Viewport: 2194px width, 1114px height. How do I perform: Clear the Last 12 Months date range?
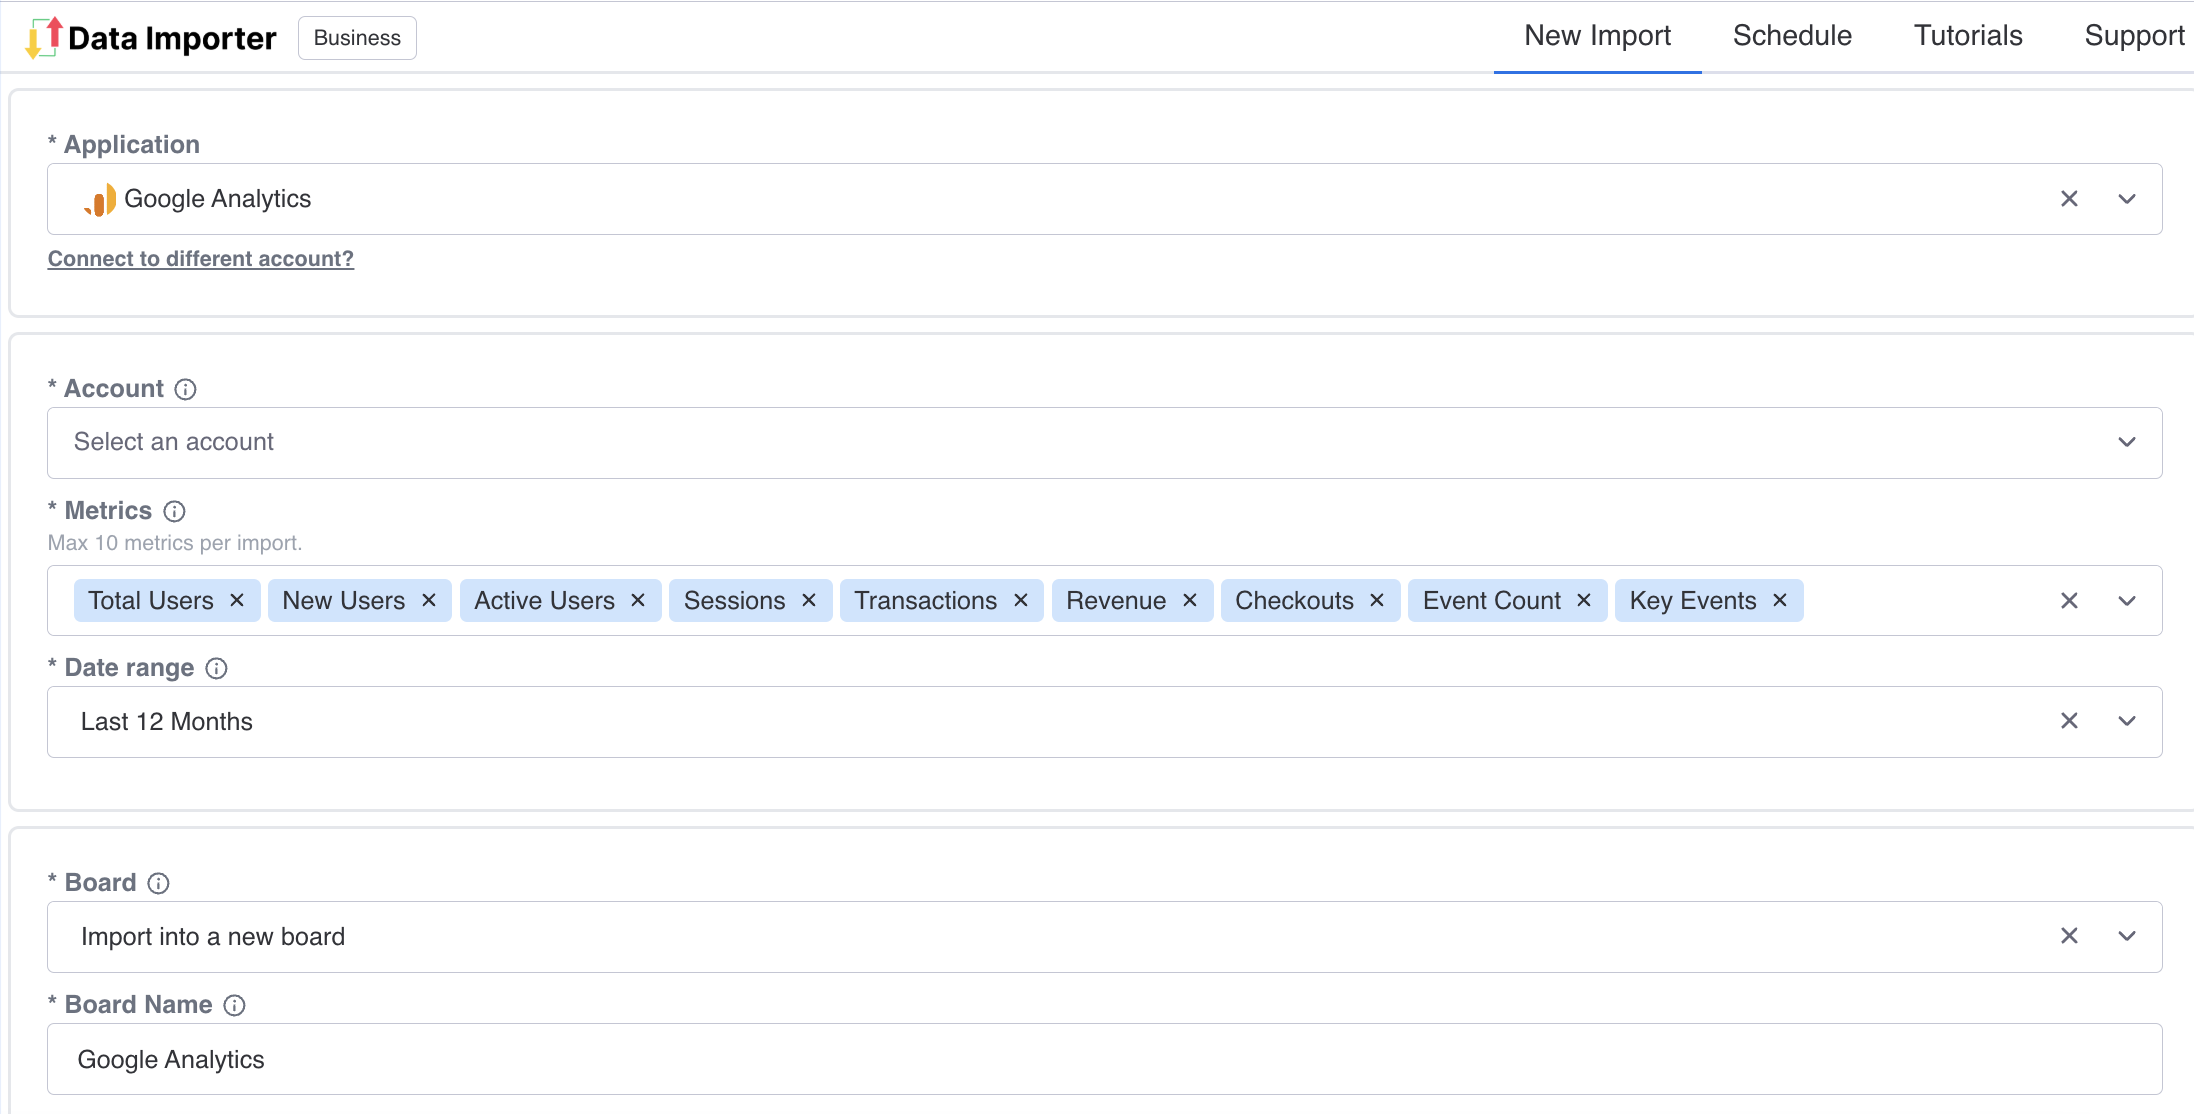[2069, 721]
